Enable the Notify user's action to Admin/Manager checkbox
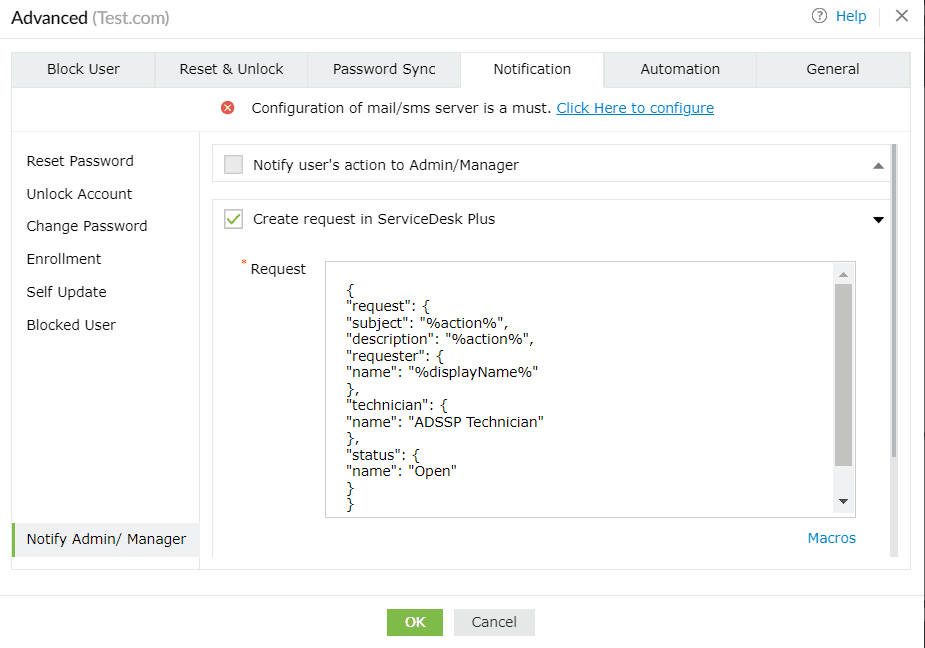The width and height of the screenshot is (925, 648). click(x=233, y=164)
